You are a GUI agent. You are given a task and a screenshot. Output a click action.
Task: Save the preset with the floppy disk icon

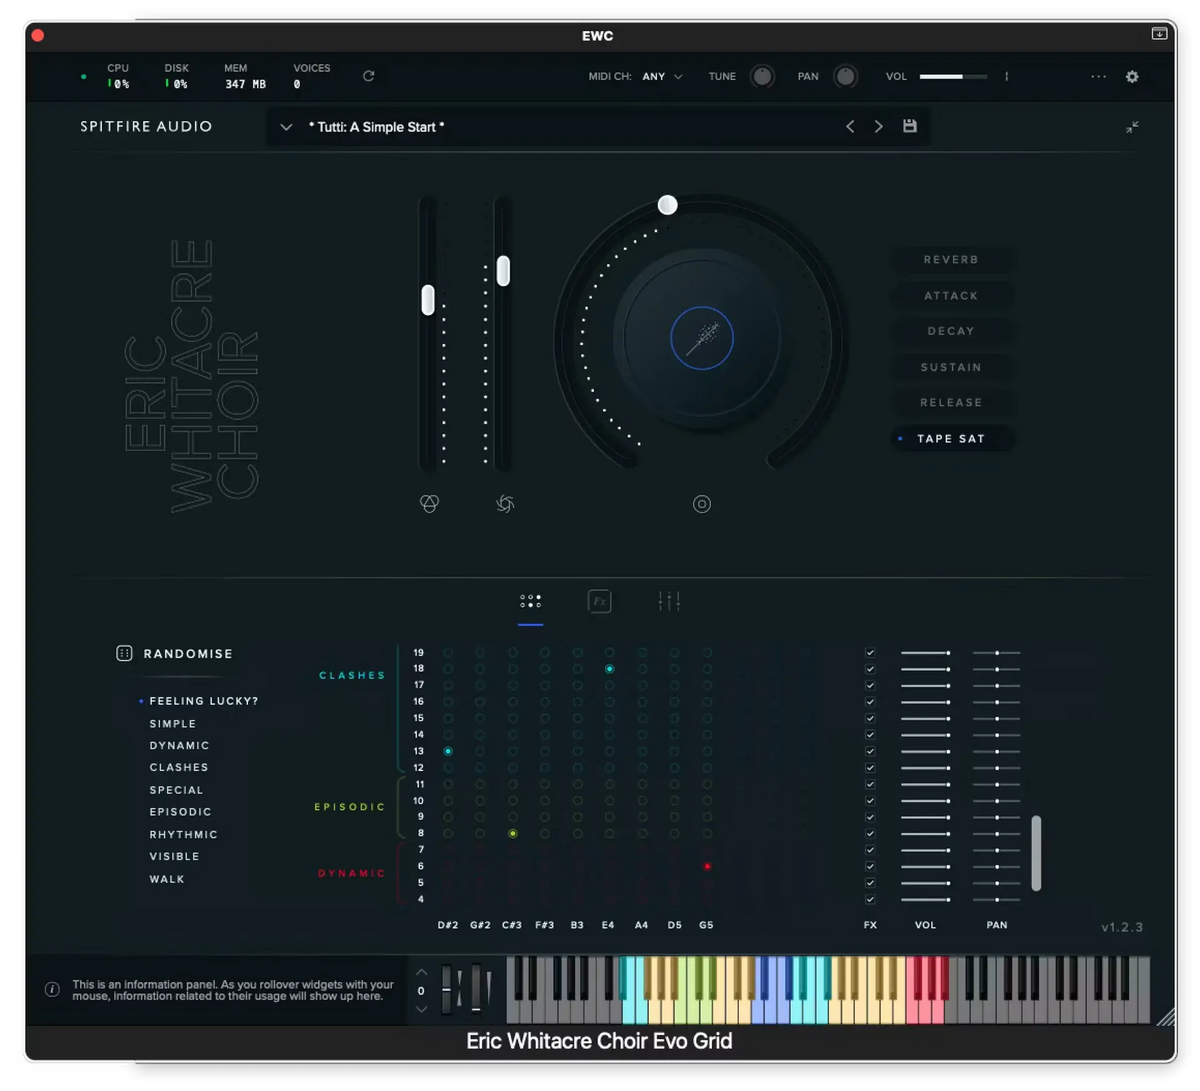(909, 126)
